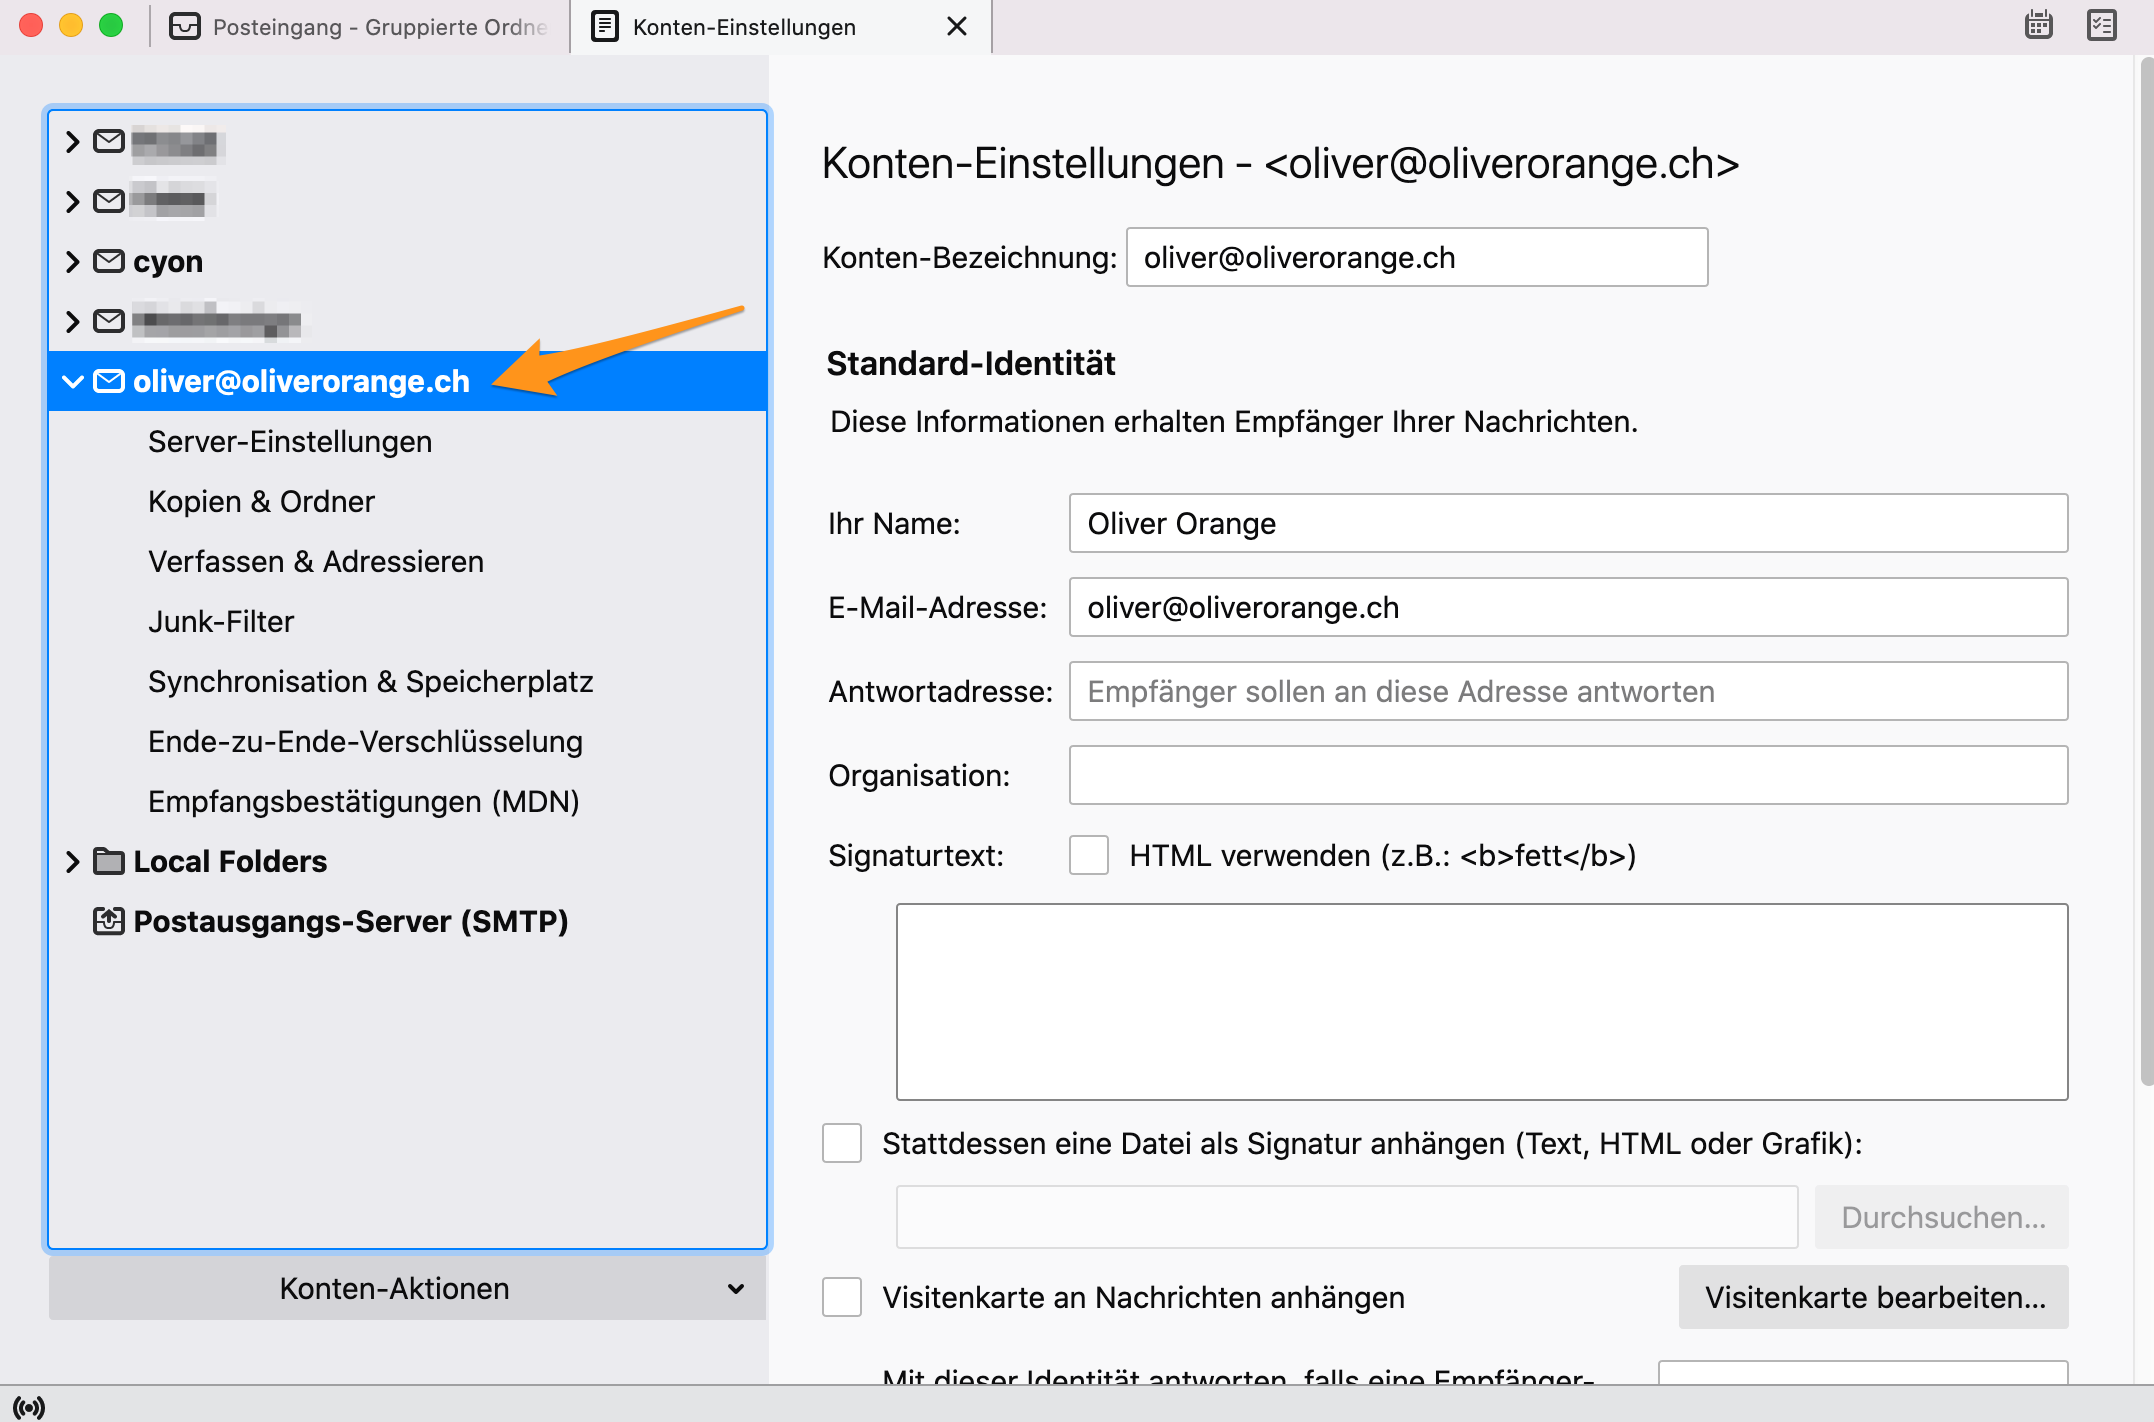Click the oliver@oliverorange.ch envelope icon
The height and width of the screenshot is (1422, 2154).
[108, 381]
